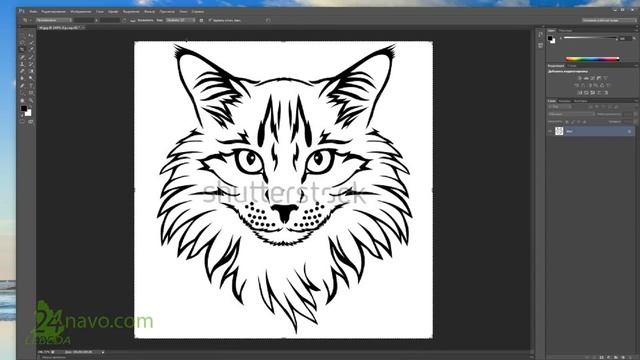Toggle lock position in Layers panel
Viewport: 640px width, 360px height.
[579, 122]
